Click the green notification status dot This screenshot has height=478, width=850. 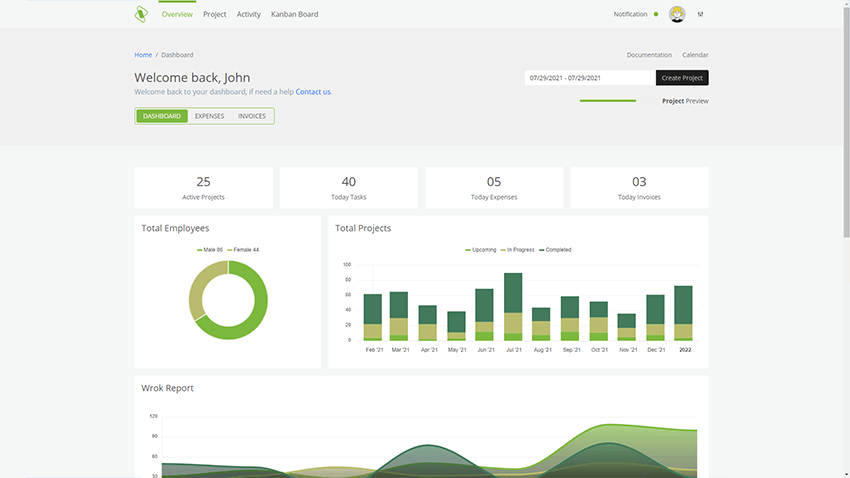pos(656,14)
